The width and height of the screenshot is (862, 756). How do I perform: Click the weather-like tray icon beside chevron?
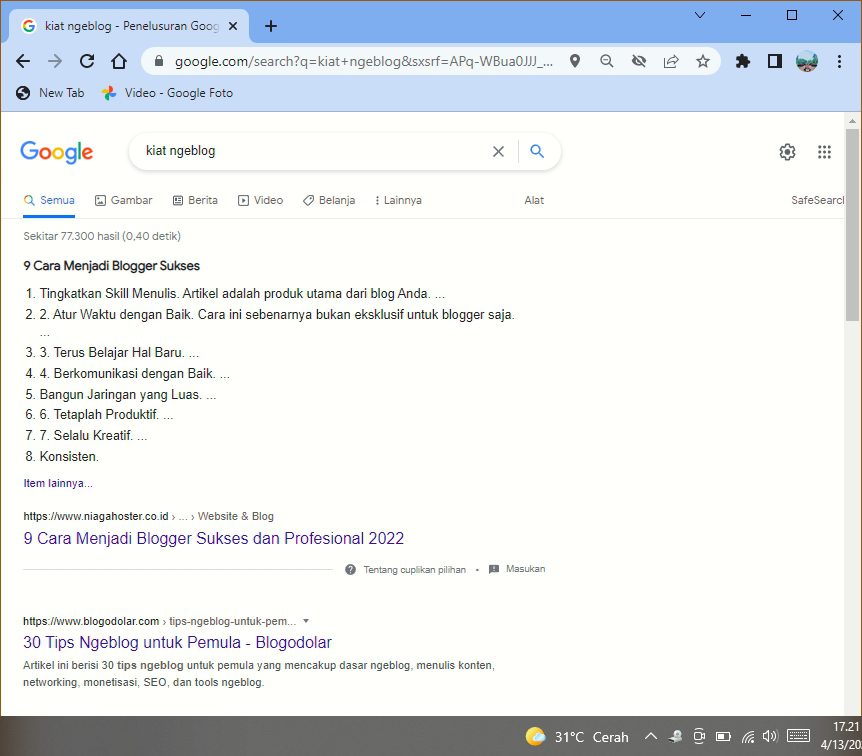point(675,736)
